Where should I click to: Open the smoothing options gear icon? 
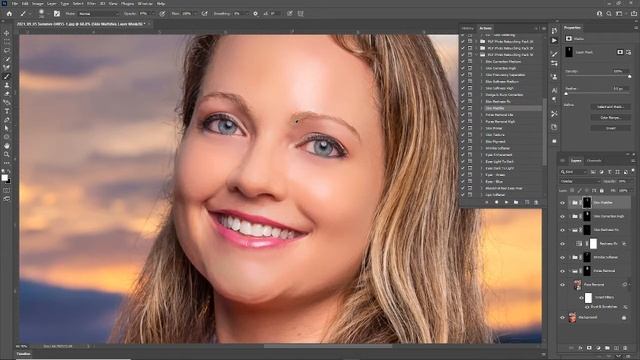point(256,13)
